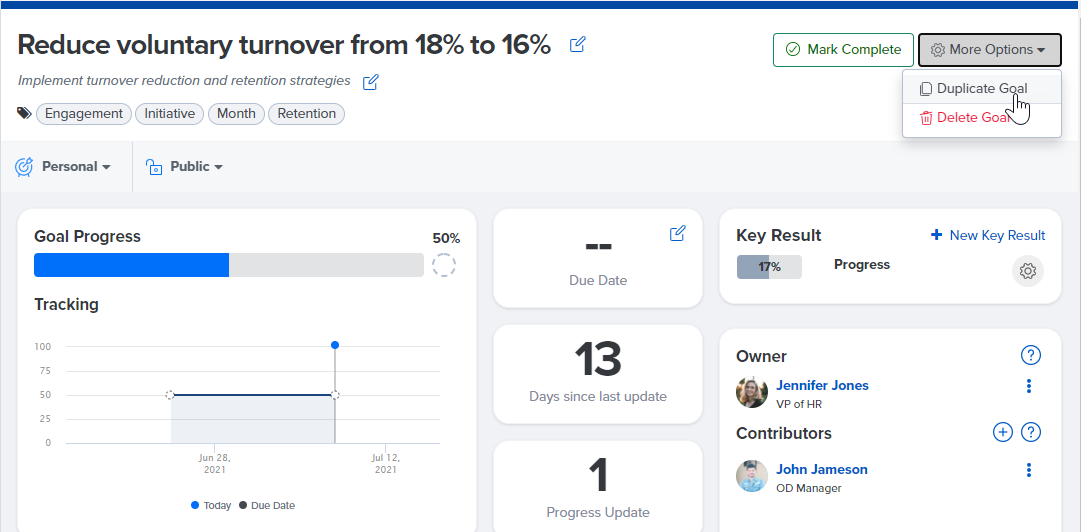Image resolution: width=1081 pixels, height=532 pixels.
Task: Open John Jameson options kebab menu
Action: tap(1029, 470)
